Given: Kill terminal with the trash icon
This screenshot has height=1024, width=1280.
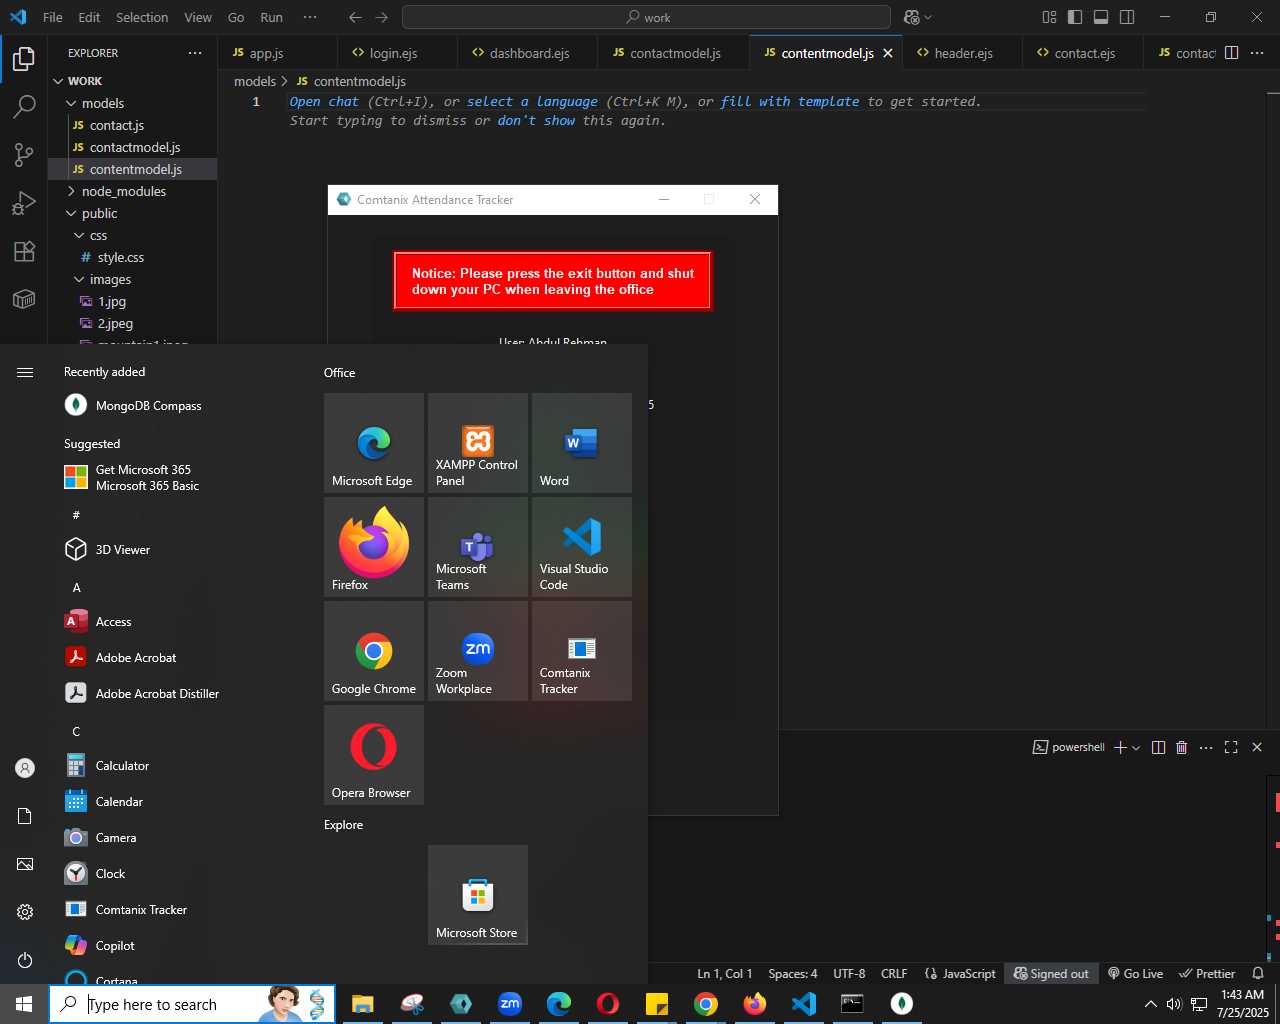Looking at the screenshot, I should pyautogui.click(x=1181, y=747).
